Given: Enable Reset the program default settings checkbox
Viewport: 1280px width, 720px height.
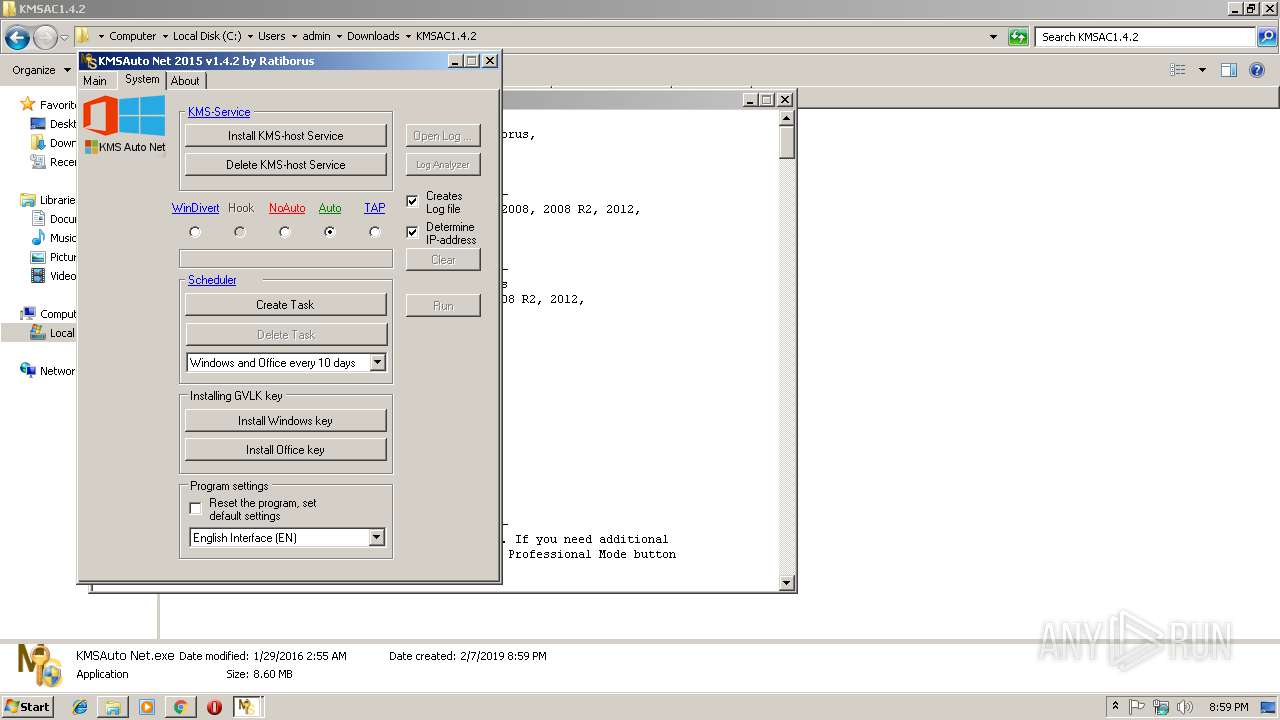Looking at the screenshot, I should [x=196, y=509].
